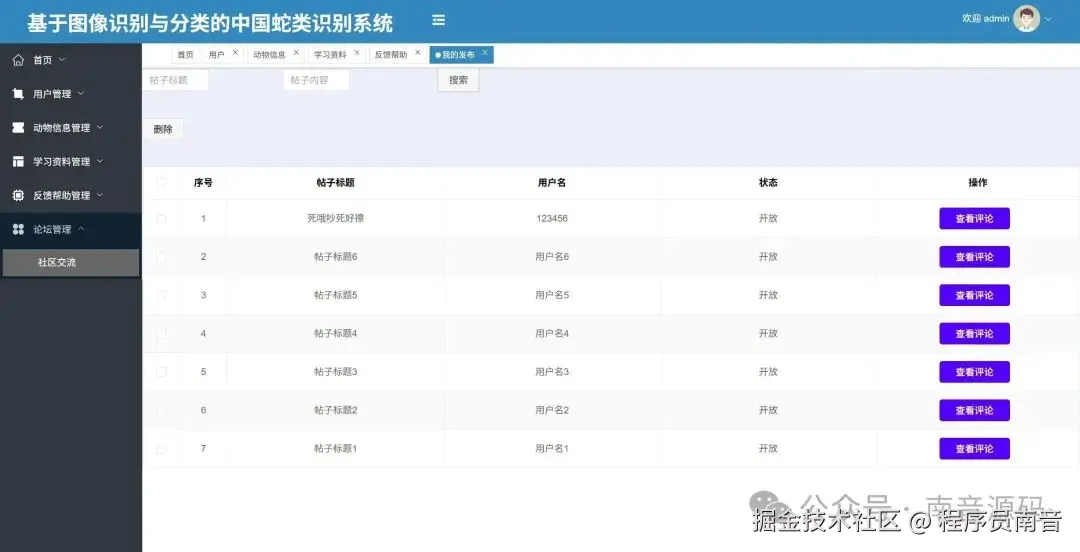The width and height of the screenshot is (1080, 552).
Task: Focus the 帖子内容 search field
Action: 316,80
